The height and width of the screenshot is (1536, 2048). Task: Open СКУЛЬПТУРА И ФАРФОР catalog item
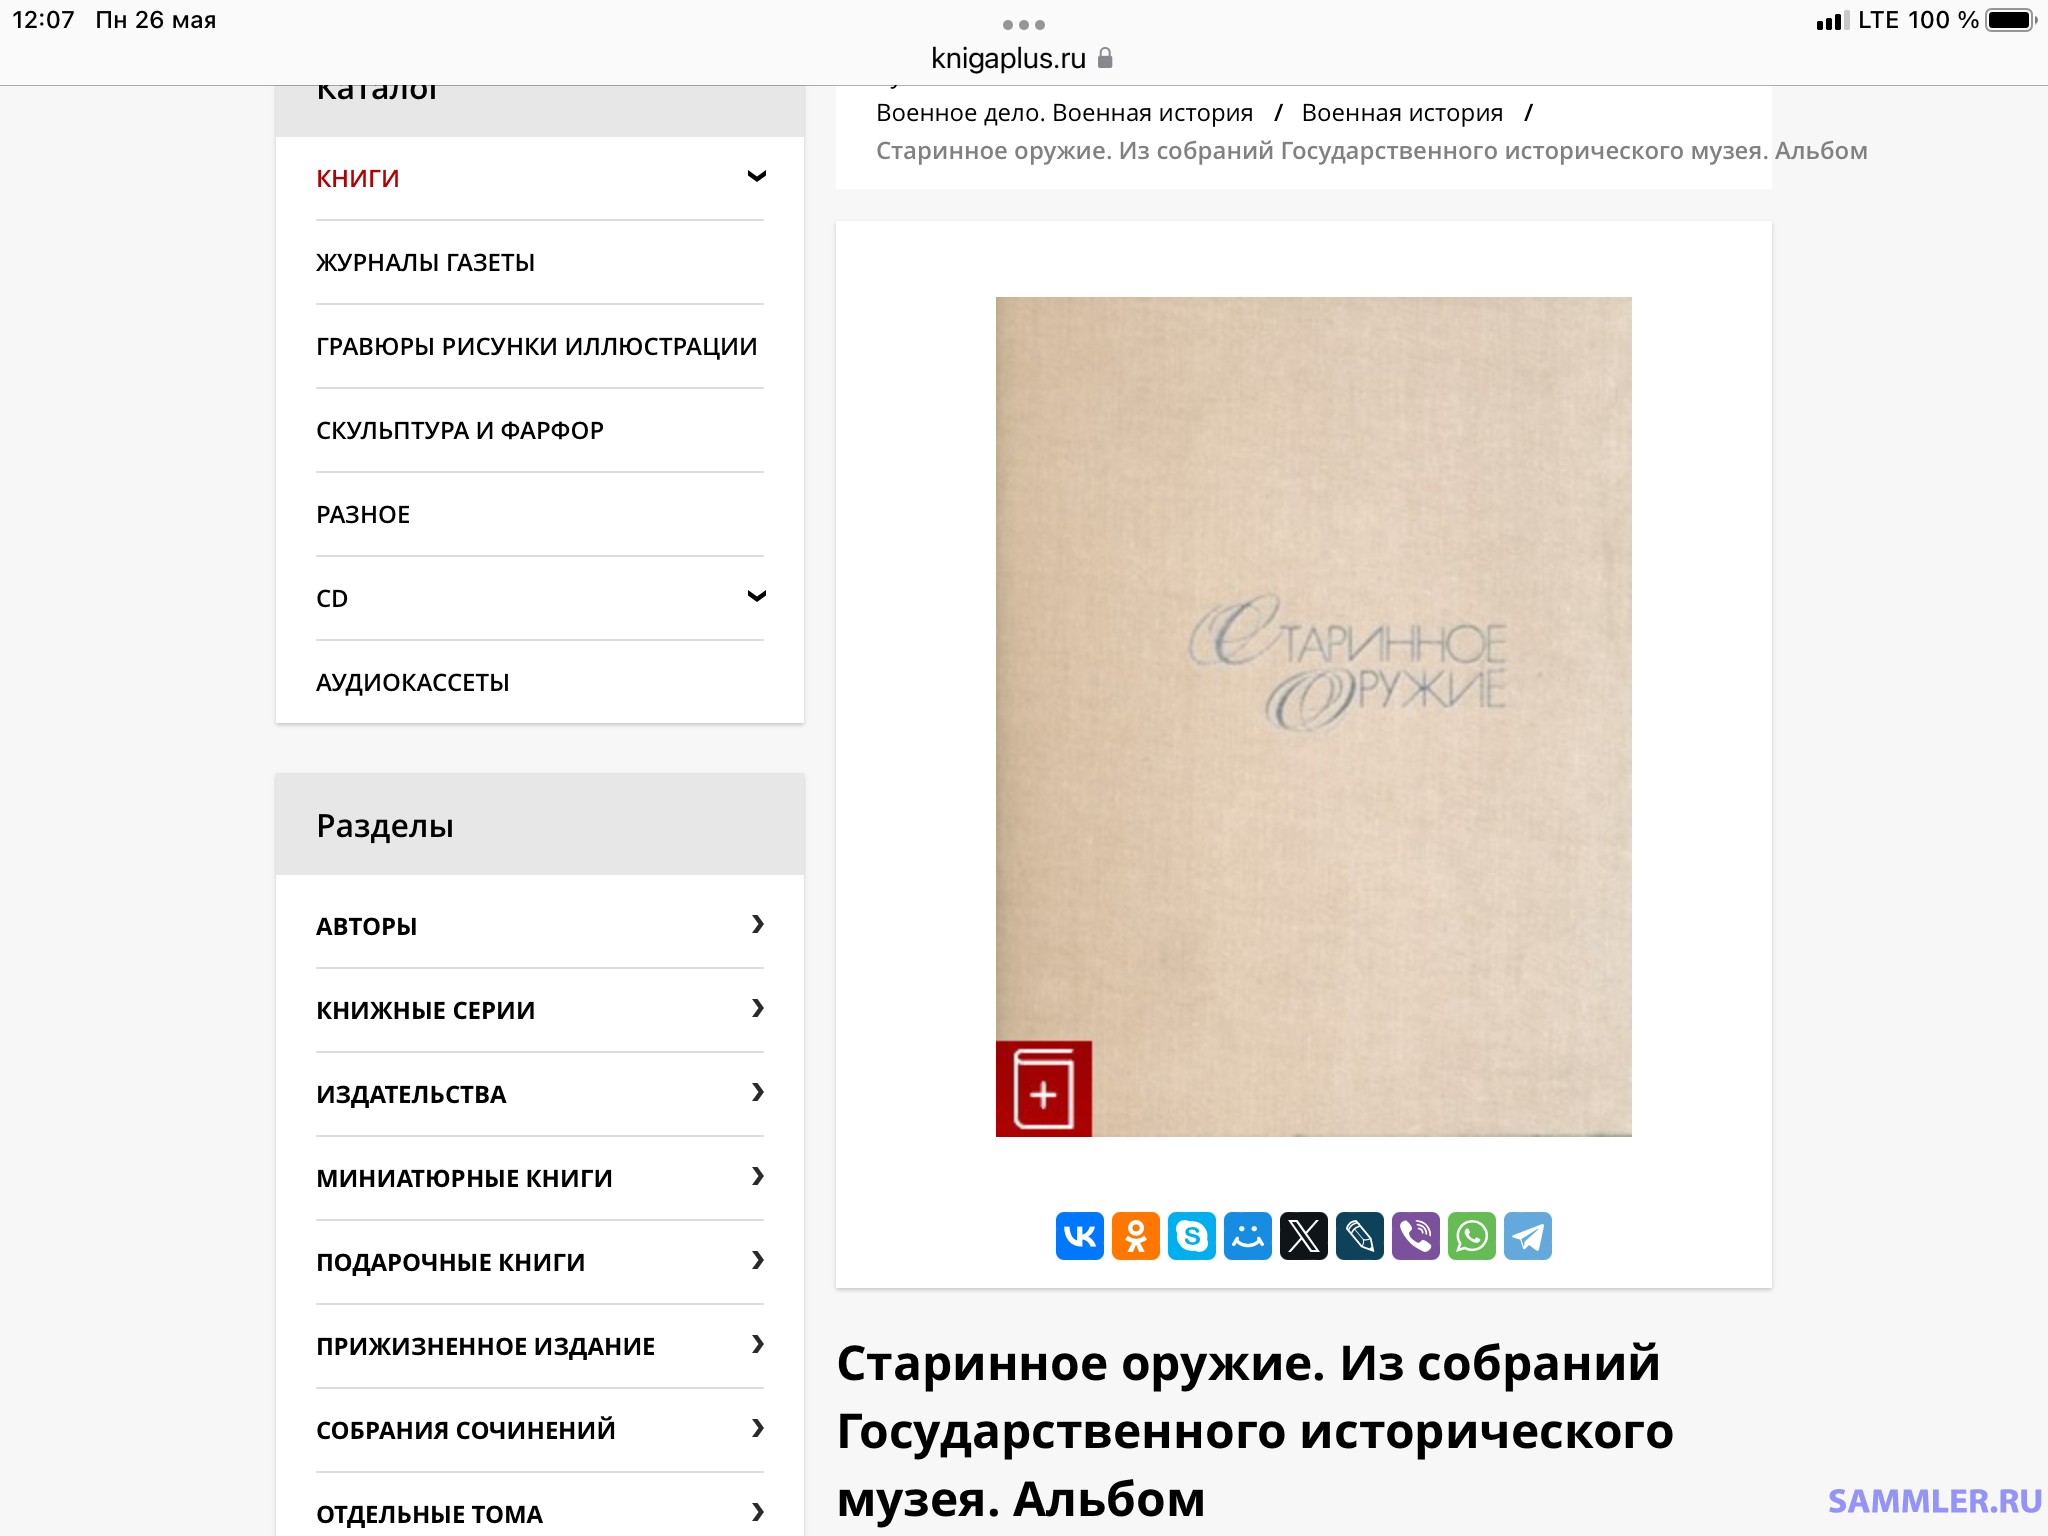460,430
